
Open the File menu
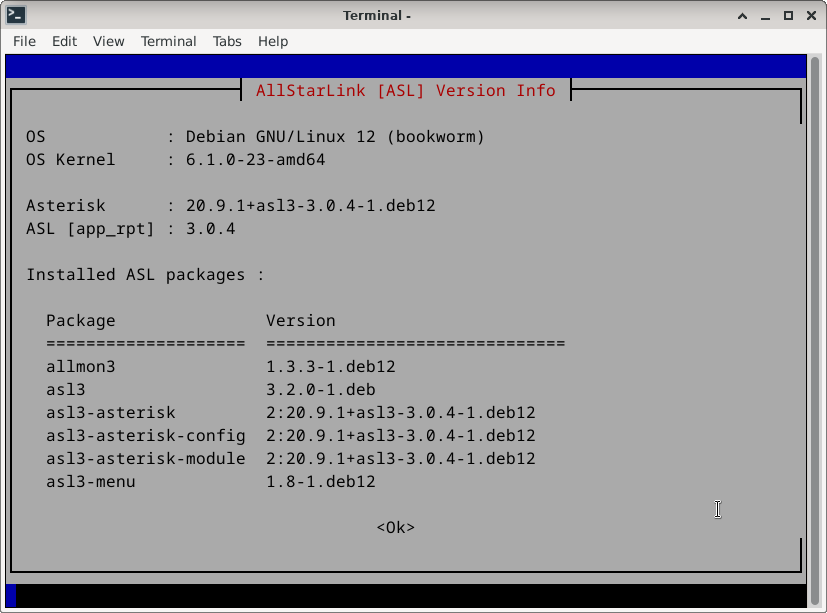[24, 41]
